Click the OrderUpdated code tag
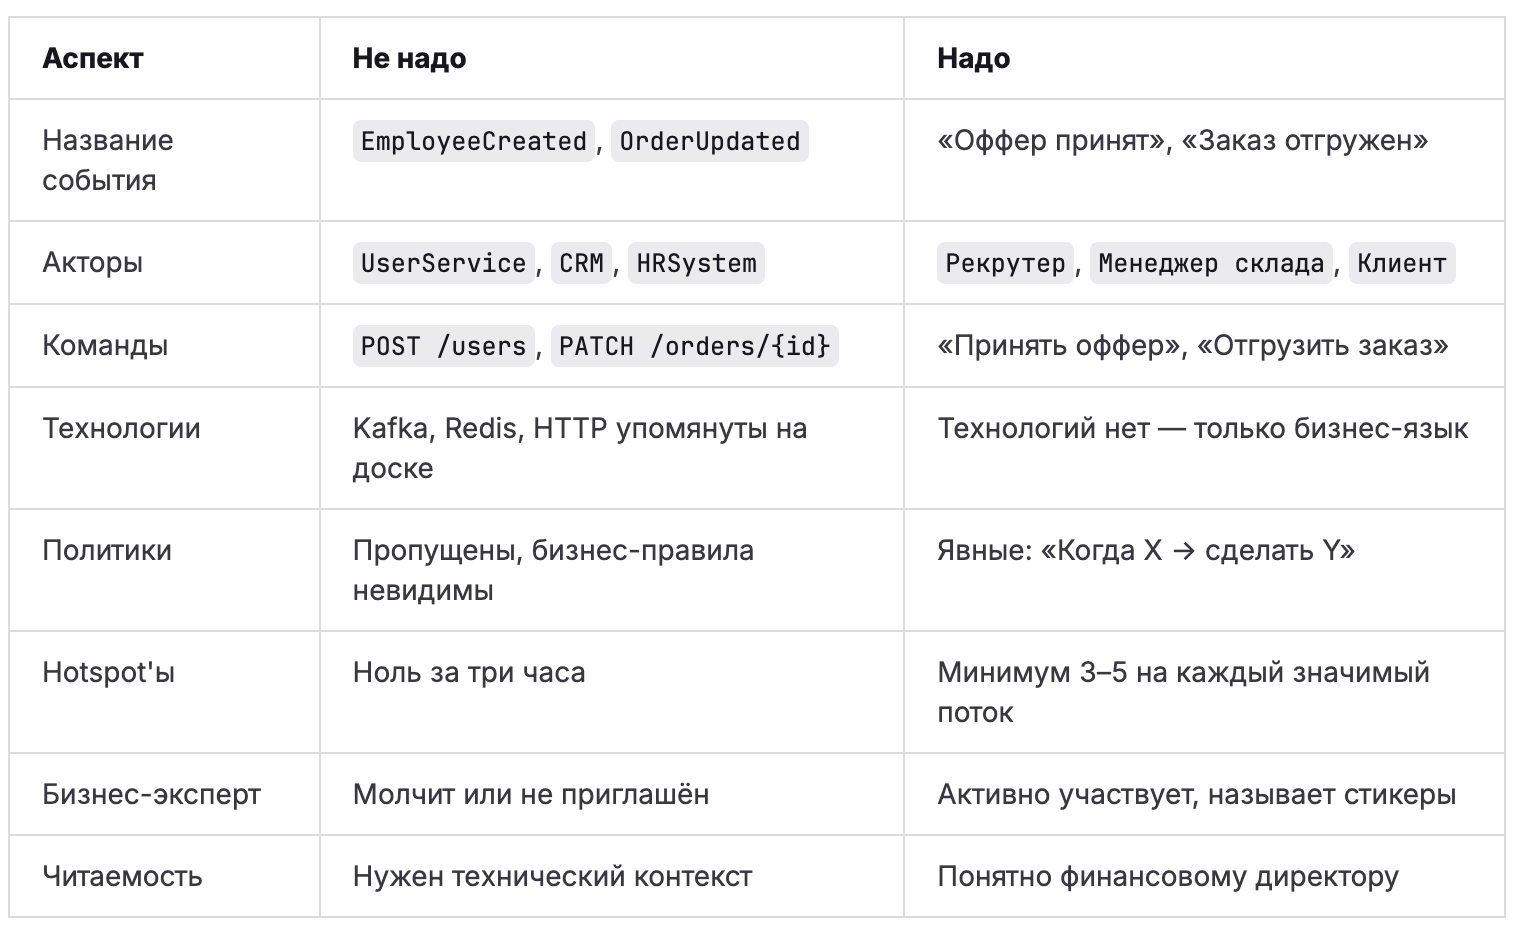Viewport: 1520px width, 928px height. (x=709, y=141)
